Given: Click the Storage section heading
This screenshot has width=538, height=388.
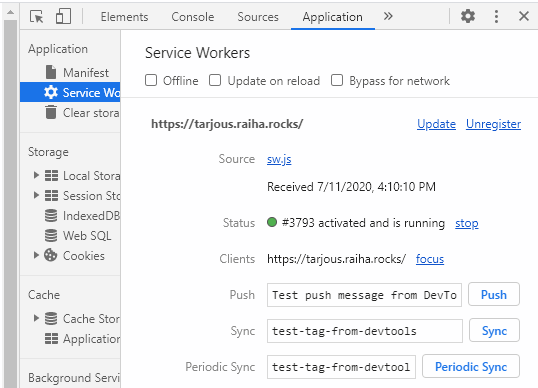Looking at the screenshot, I should (48, 152).
